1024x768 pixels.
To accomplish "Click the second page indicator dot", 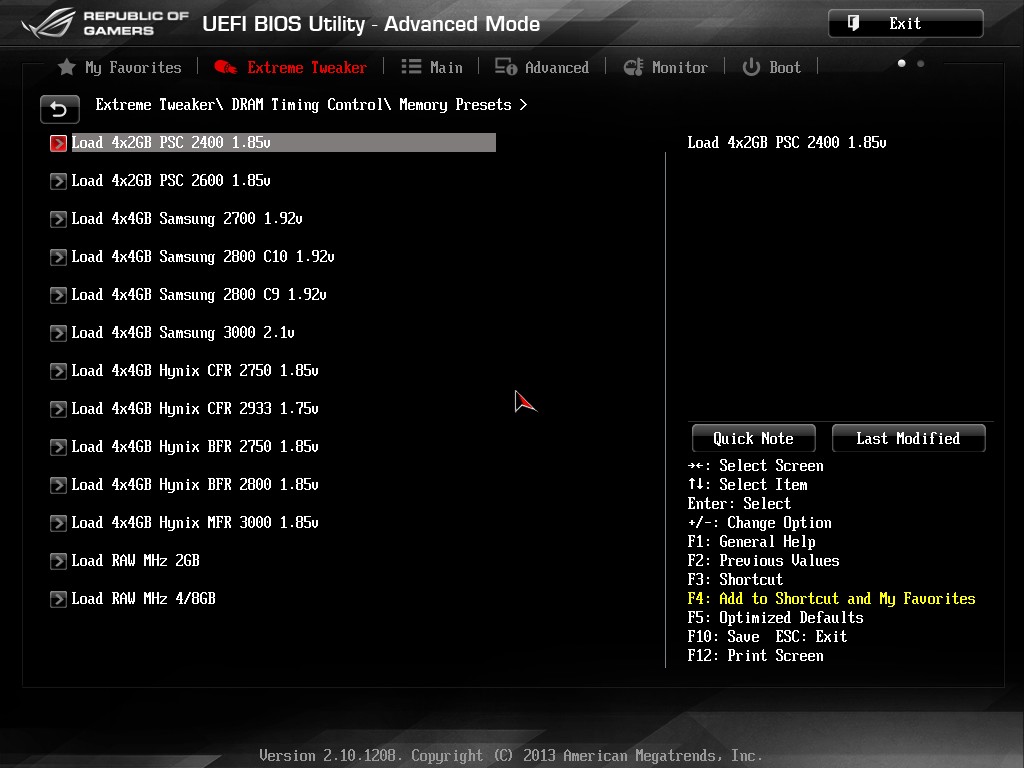I will click(x=920, y=63).
